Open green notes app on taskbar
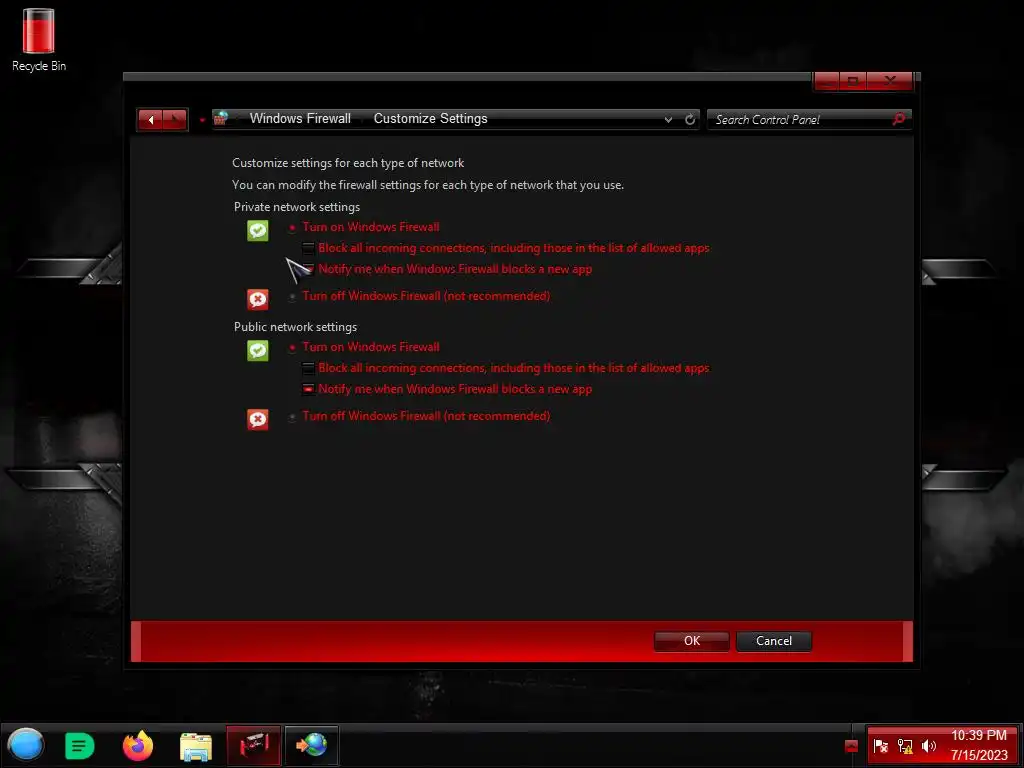Viewport: 1024px width, 768px height. 80,746
